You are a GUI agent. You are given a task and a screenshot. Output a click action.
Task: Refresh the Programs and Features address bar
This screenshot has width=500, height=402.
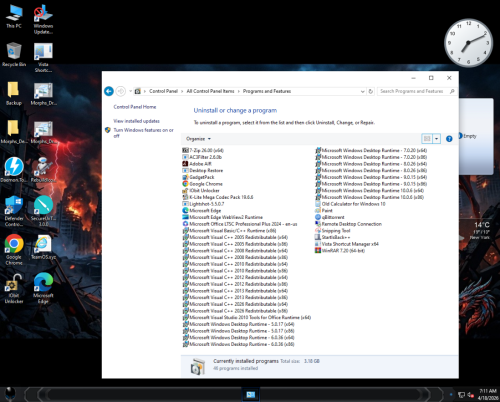(370, 91)
